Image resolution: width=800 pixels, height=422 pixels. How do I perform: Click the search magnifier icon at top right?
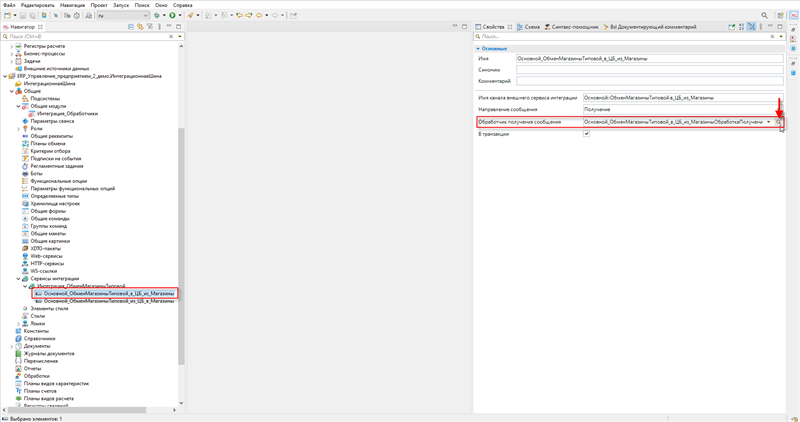(x=765, y=16)
